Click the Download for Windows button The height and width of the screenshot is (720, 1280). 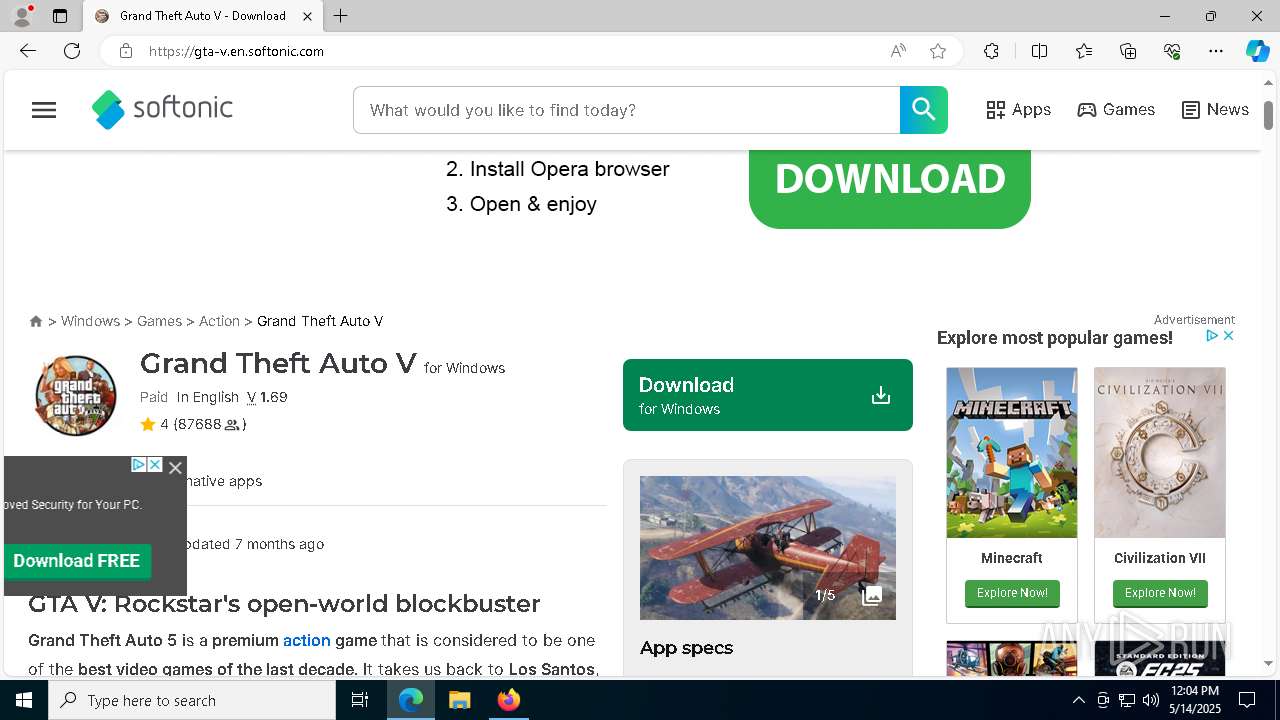click(767, 395)
